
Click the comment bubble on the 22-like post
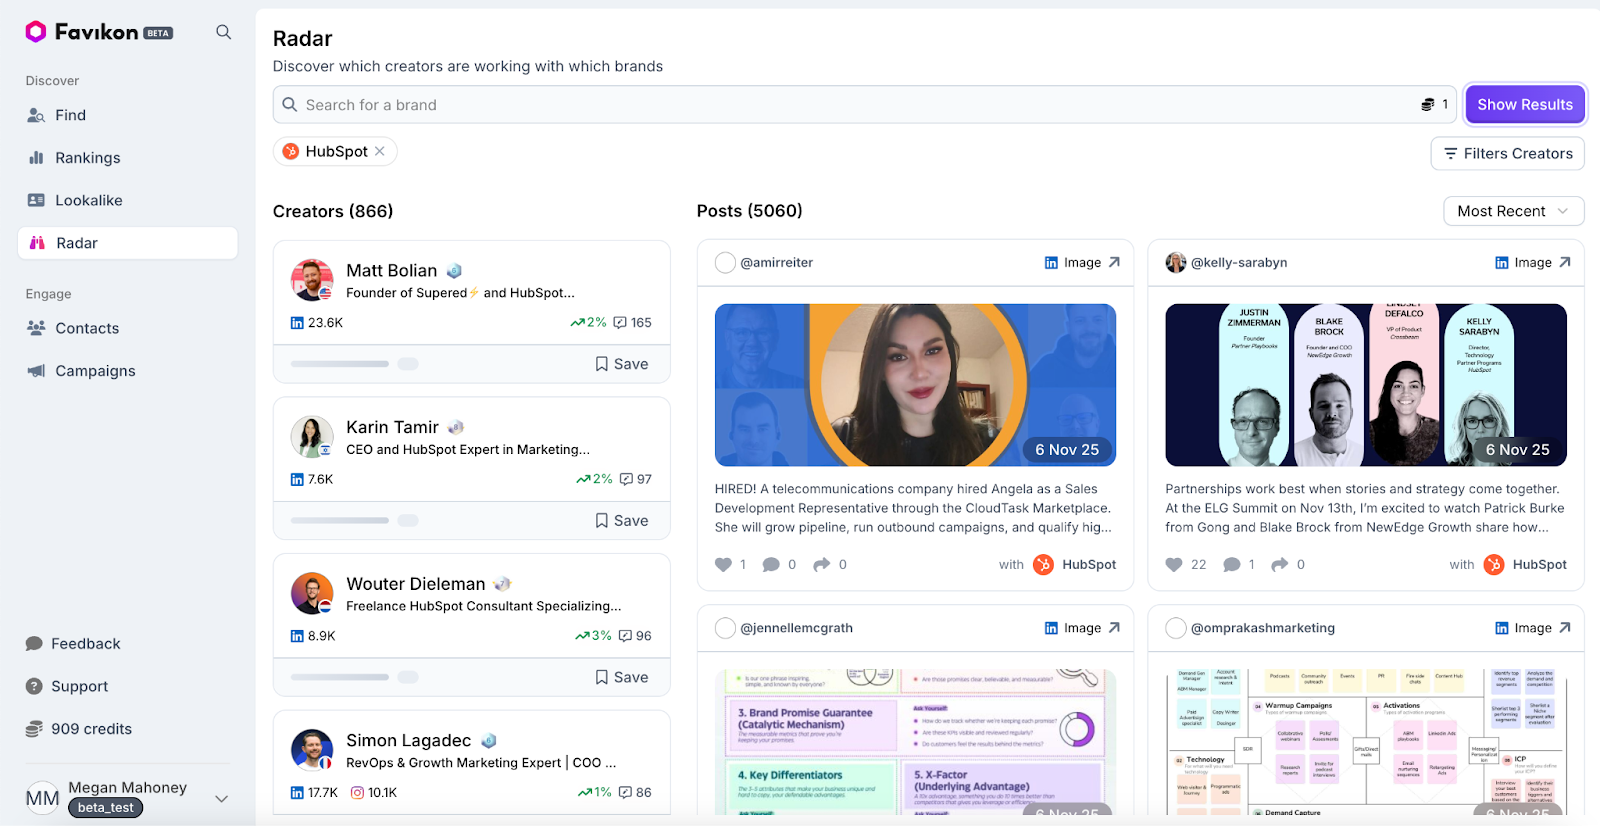coord(1232,565)
